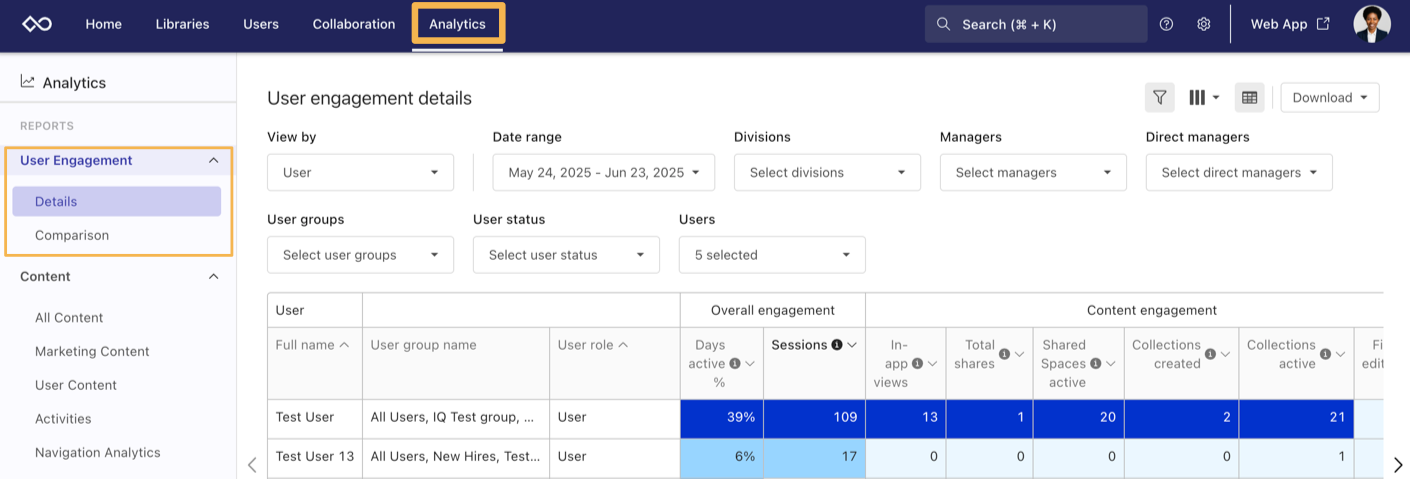Image resolution: width=1410 pixels, height=479 pixels.
Task: Click the search field
Action: tap(1035, 24)
